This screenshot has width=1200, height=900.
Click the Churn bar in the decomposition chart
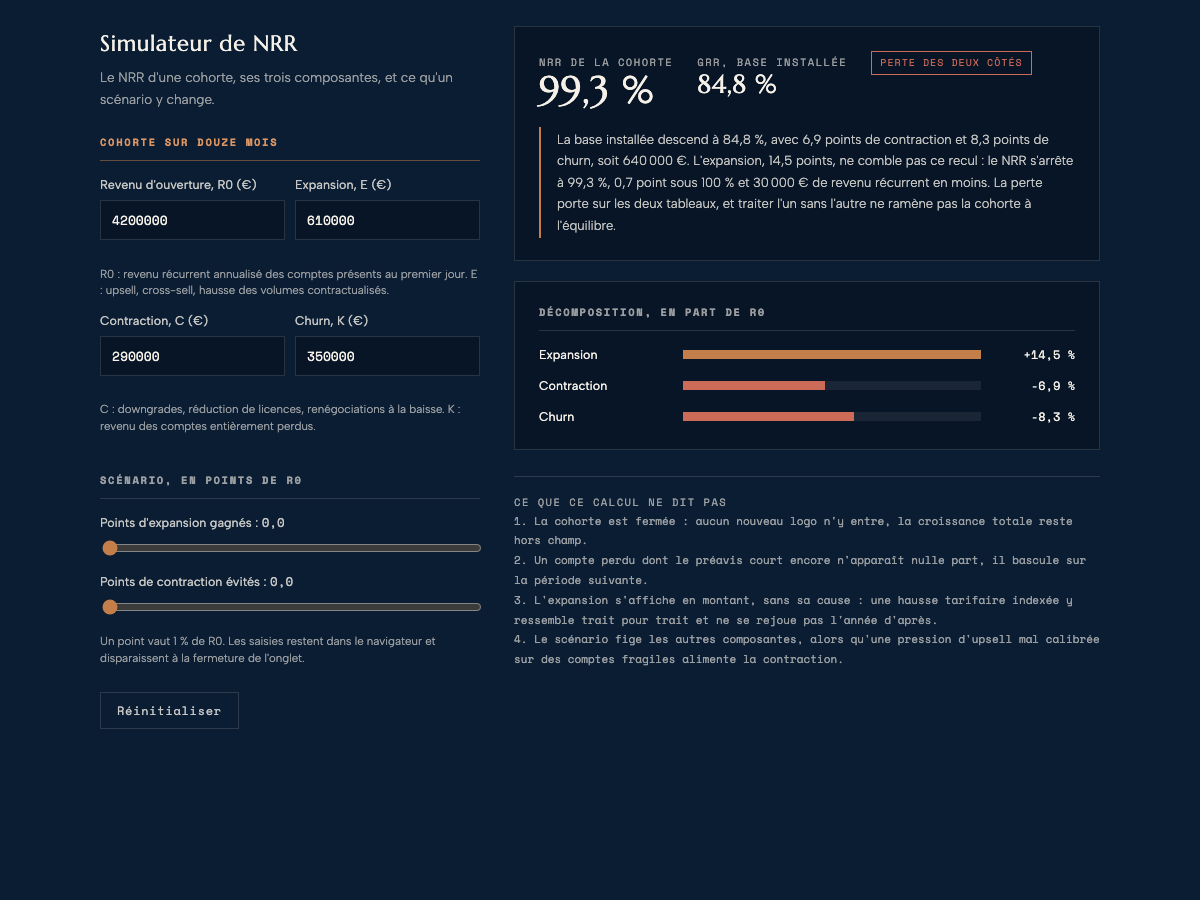click(x=768, y=417)
